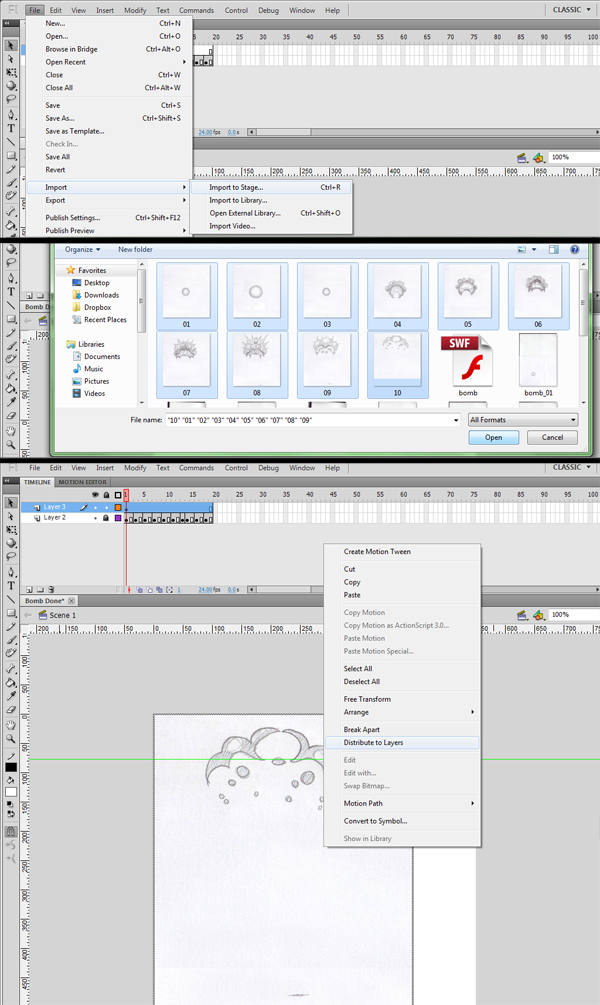Click the Dropbox folder icon in Favorites
600x1005 pixels.
click(x=77, y=308)
